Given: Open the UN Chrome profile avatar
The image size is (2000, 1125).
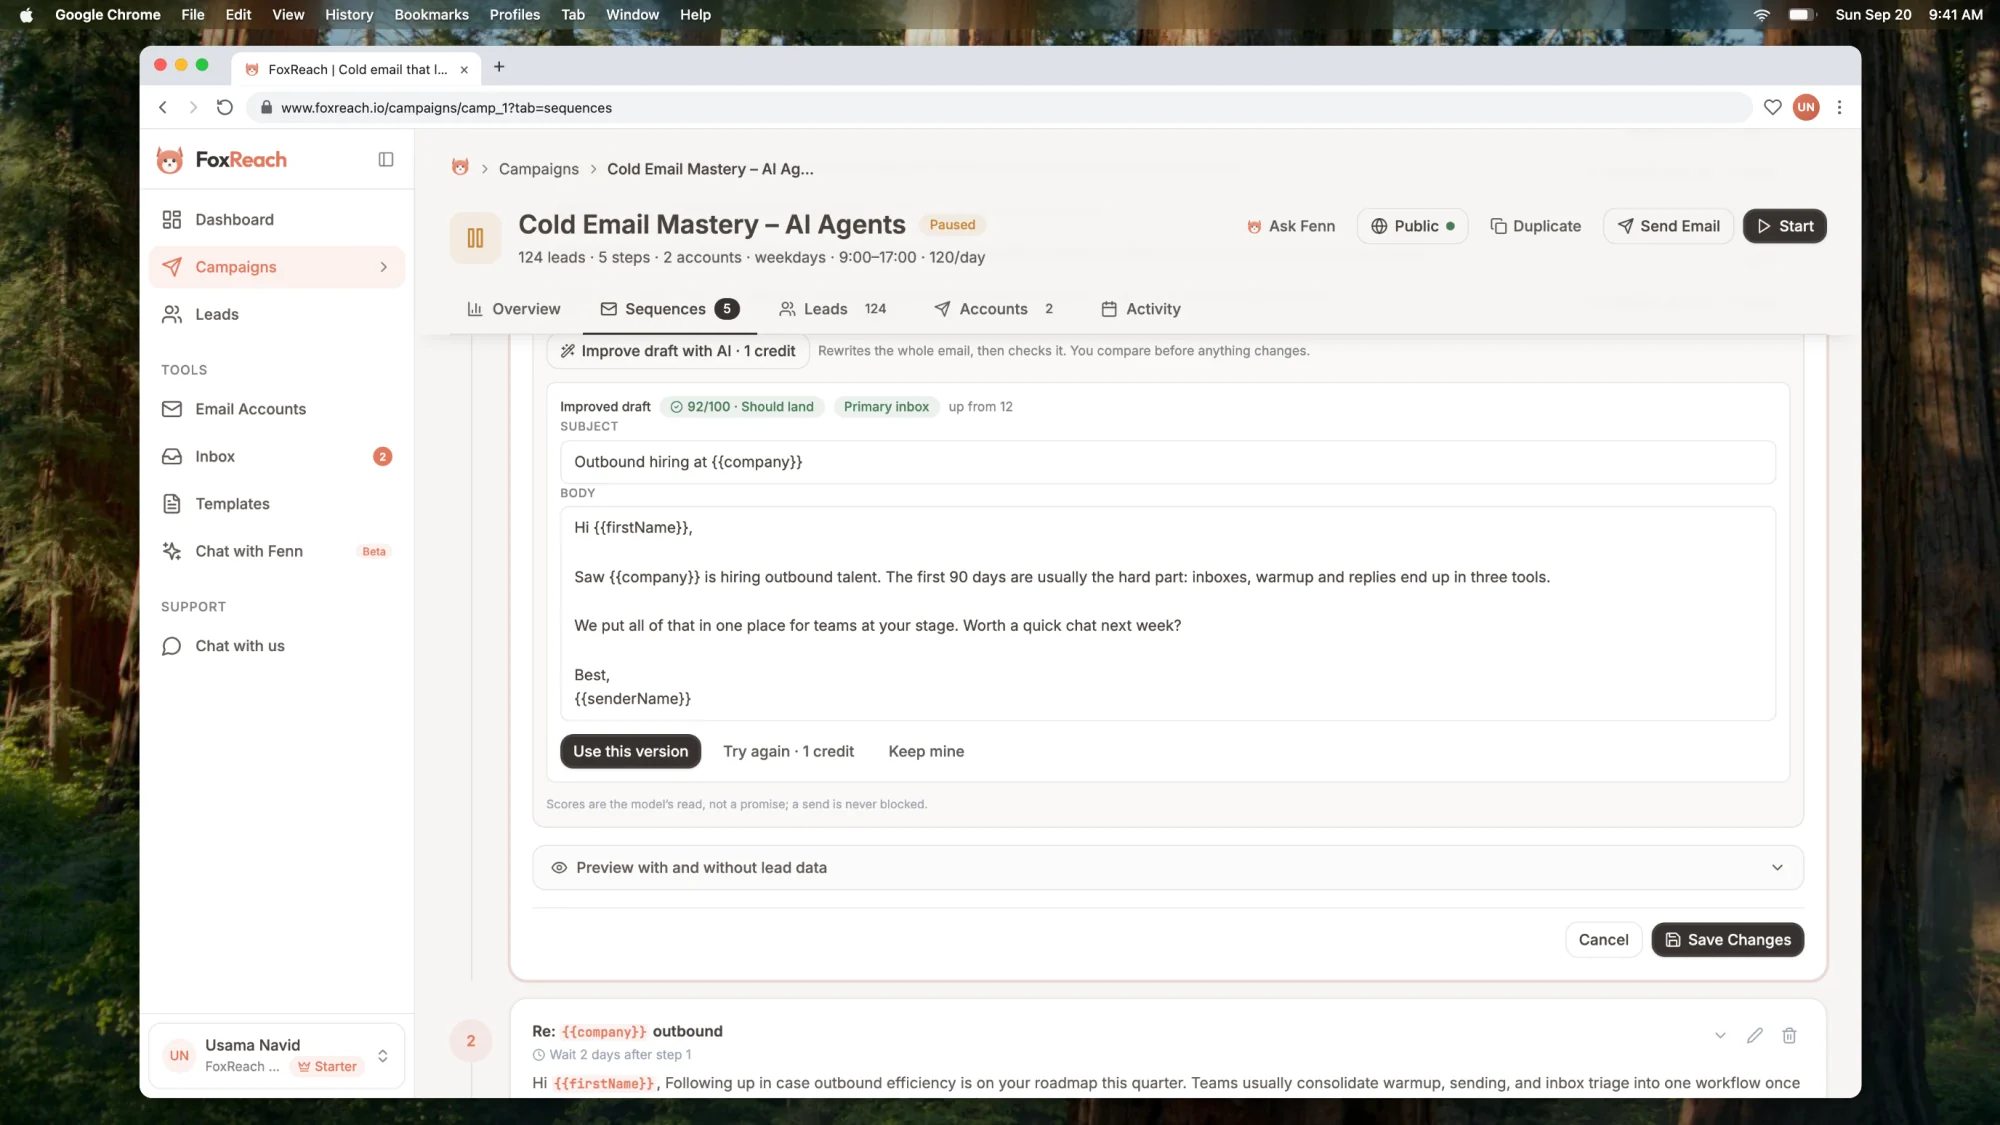Looking at the screenshot, I should (1806, 107).
